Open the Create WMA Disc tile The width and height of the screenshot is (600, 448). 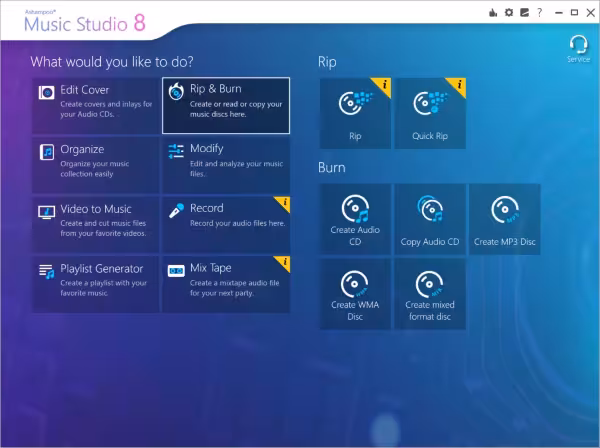(355, 294)
